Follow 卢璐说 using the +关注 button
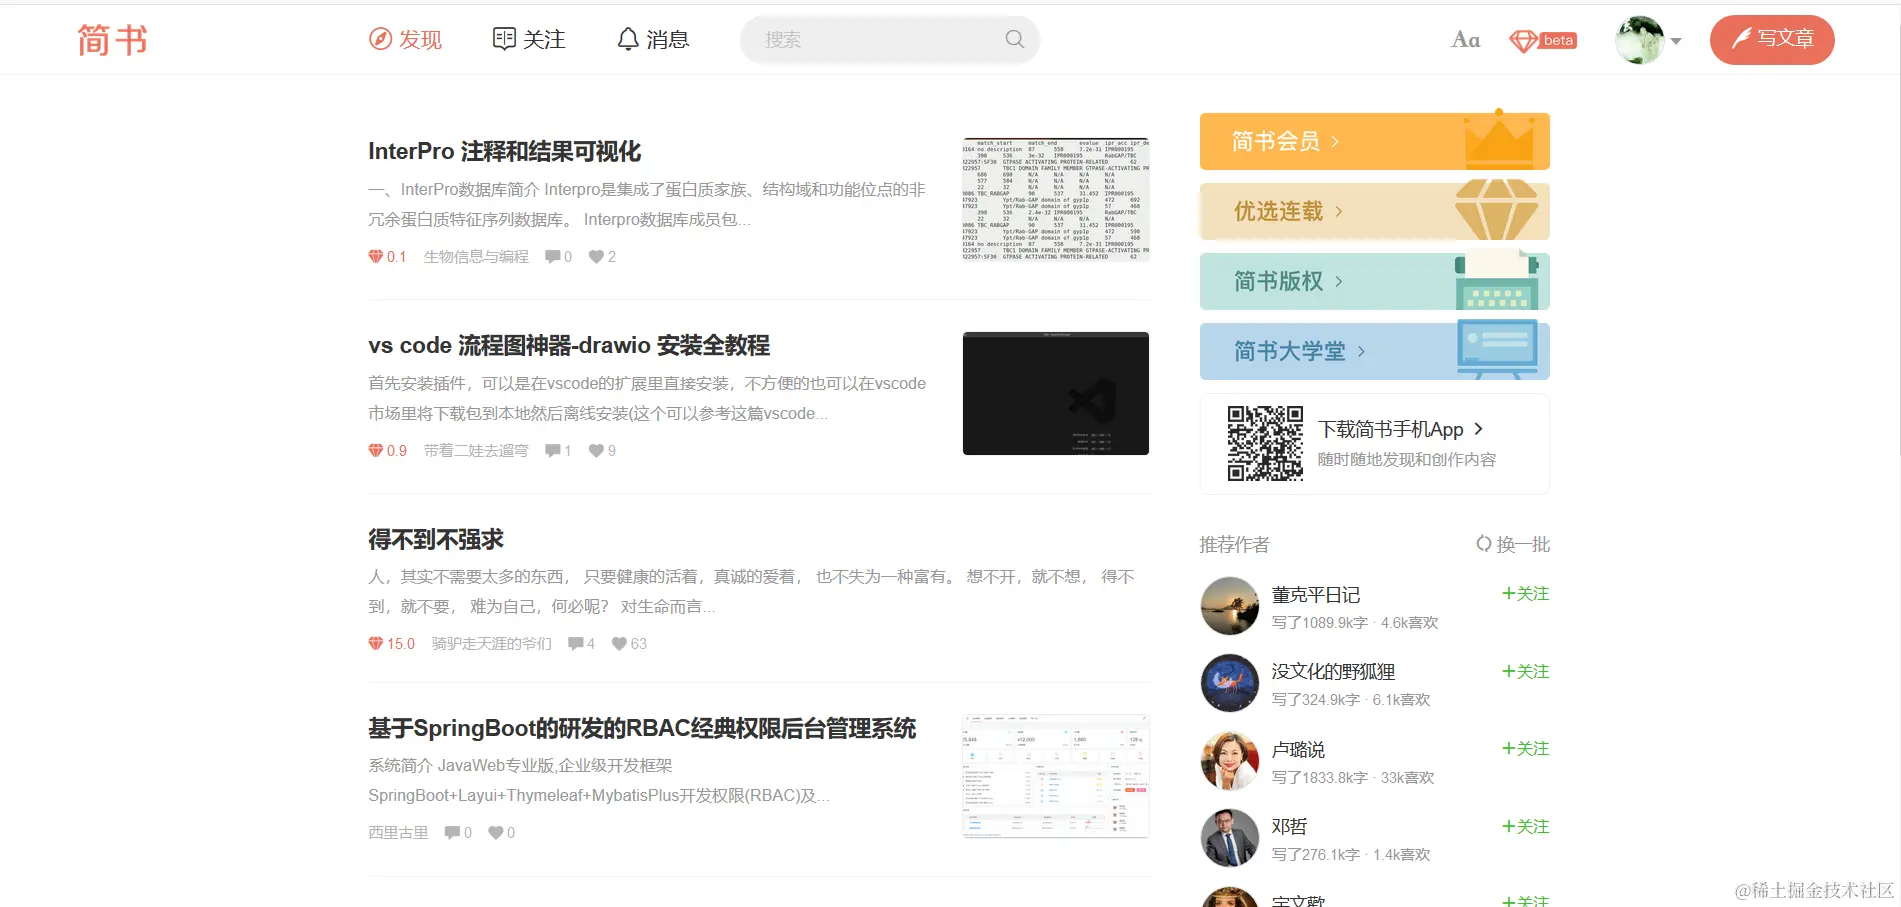 tap(1524, 748)
